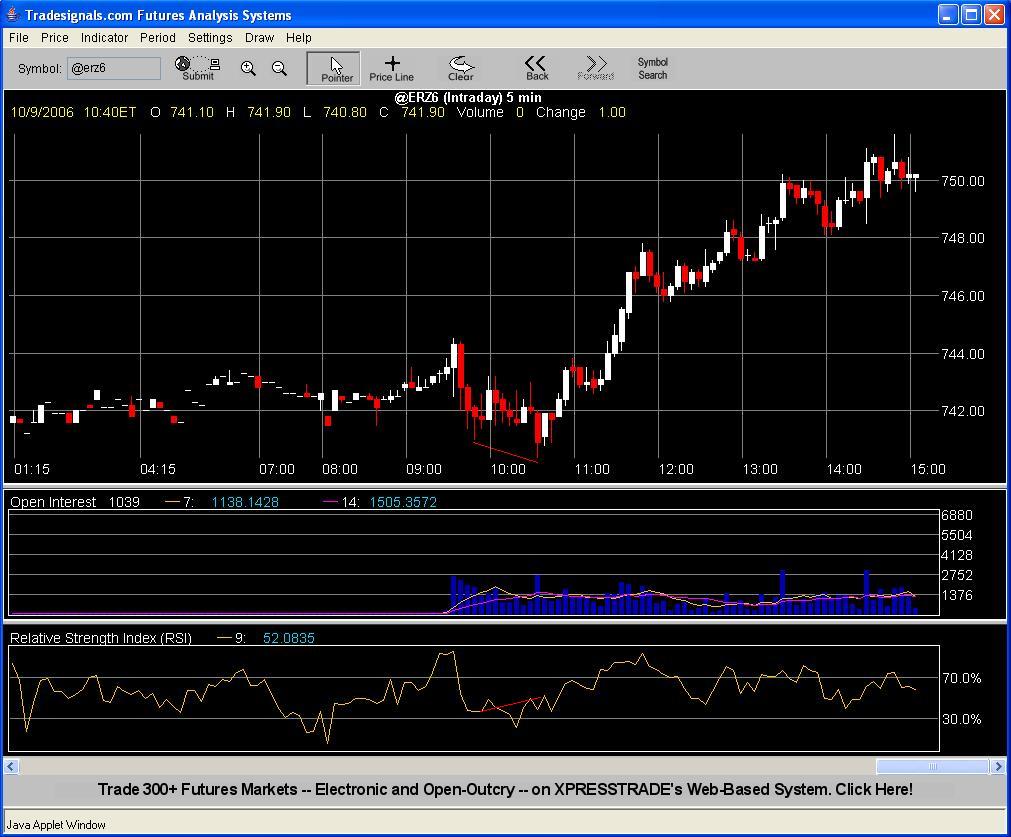The image size is (1011, 837).
Task: Clear drawings with the Clear button
Action: [x=461, y=68]
